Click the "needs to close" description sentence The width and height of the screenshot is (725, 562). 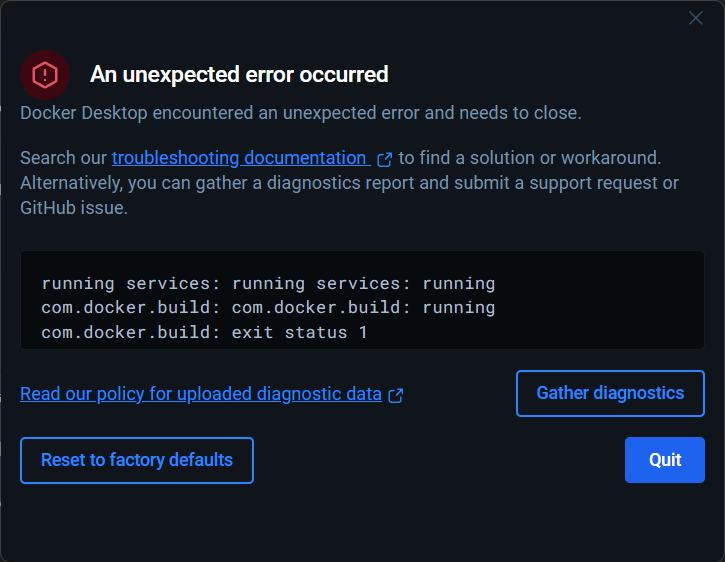[x=300, y=113]
